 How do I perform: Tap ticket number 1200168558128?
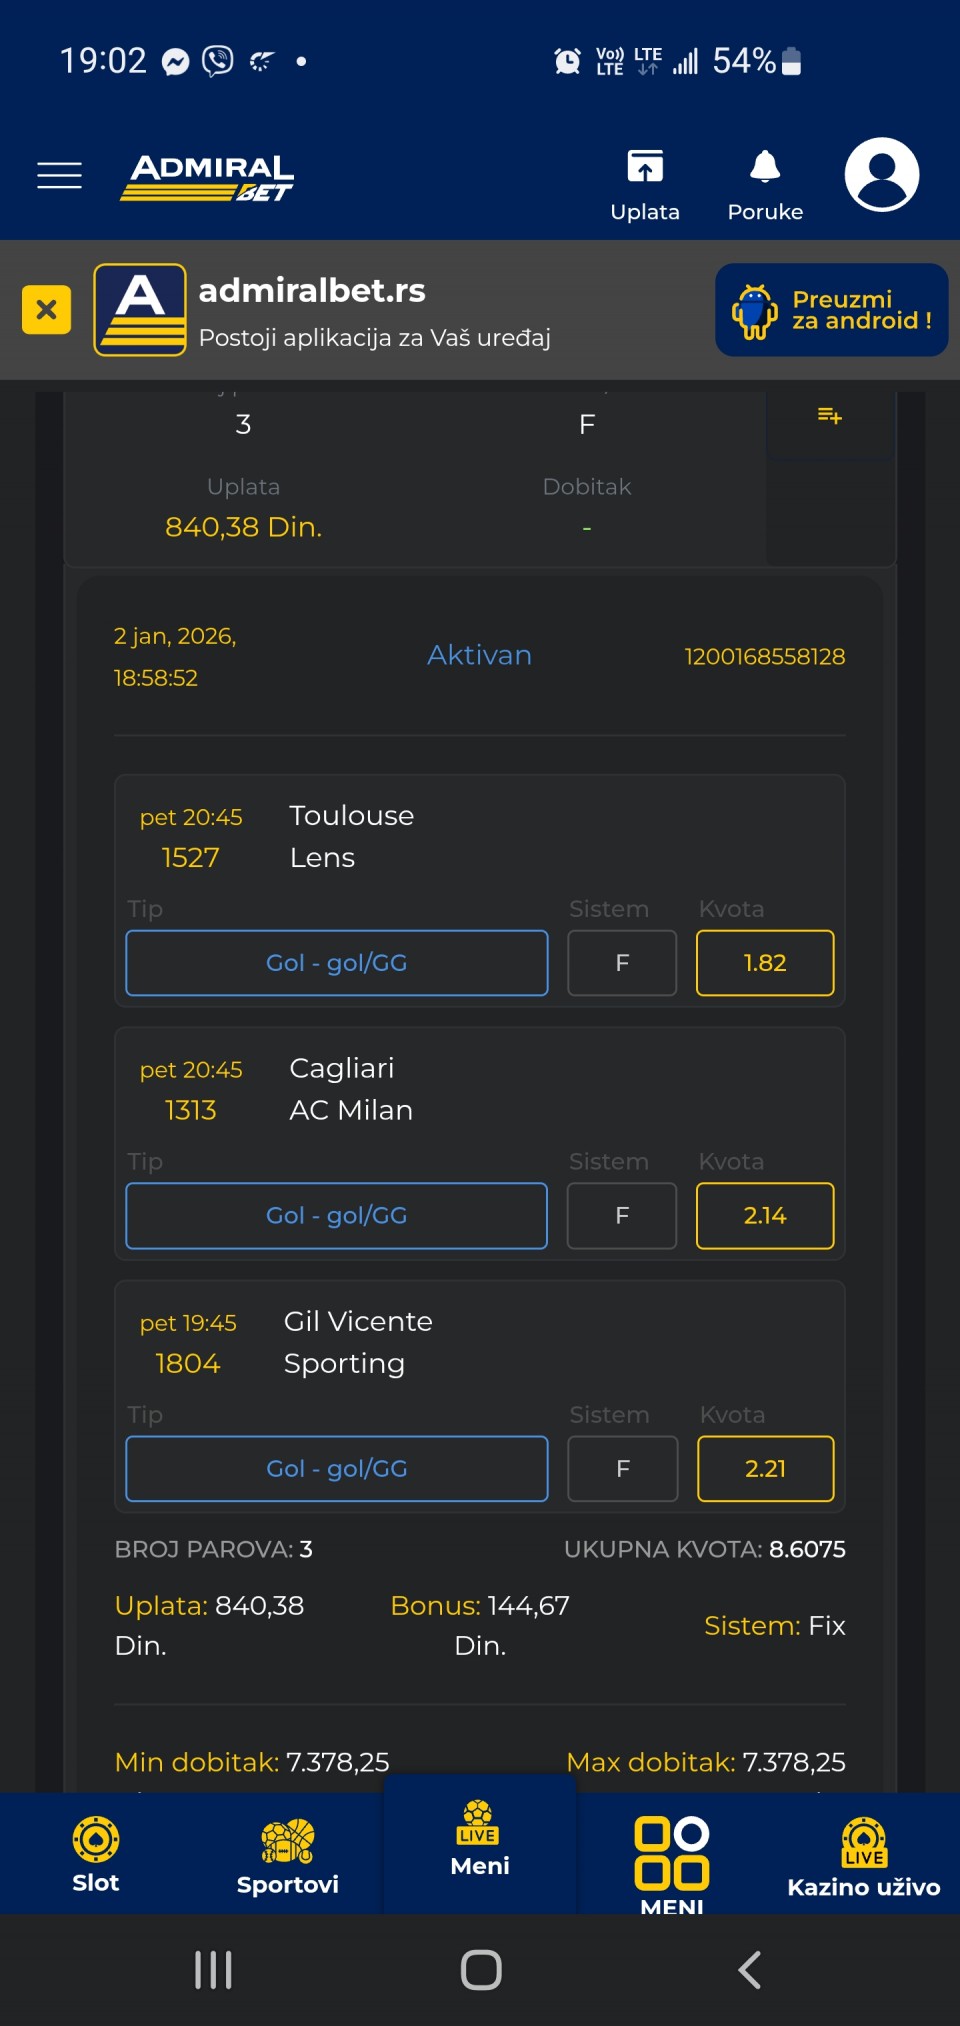(764, 657)
